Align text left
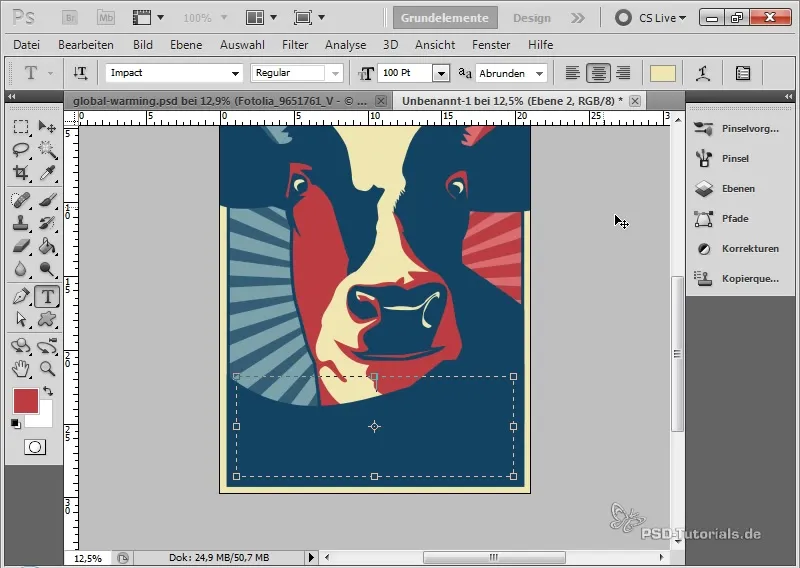The width and height of the screenshot is (800, 568). (572, 73)
